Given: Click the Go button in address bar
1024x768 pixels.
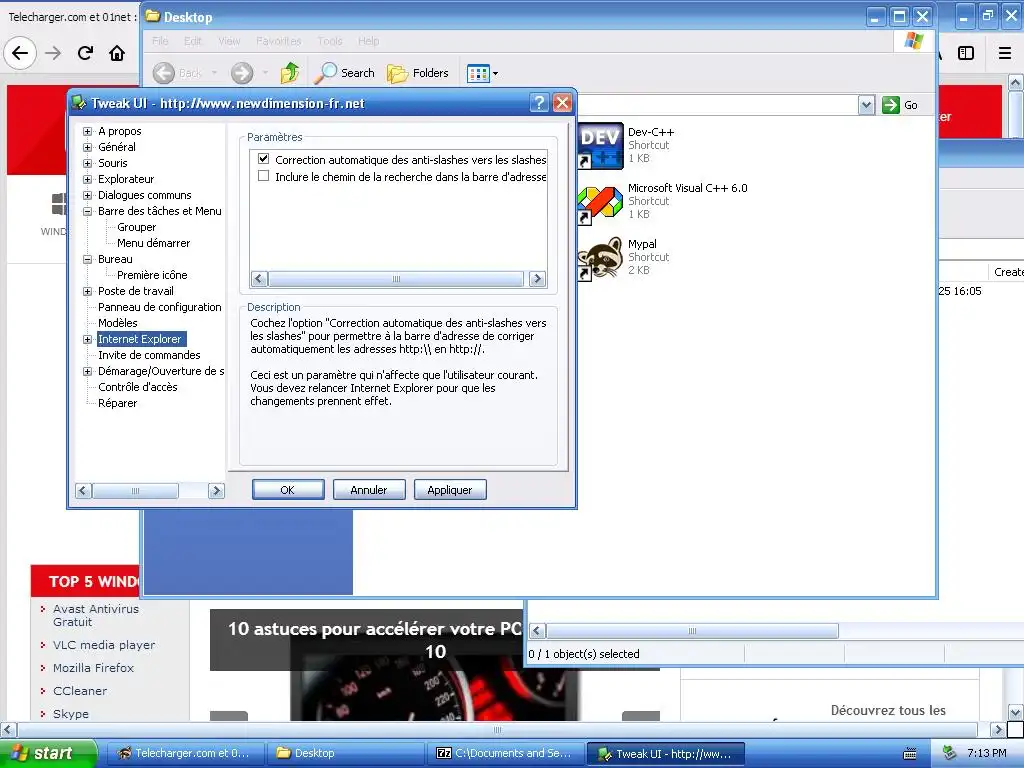Looking at the screenshot, I should pos(900,104).
